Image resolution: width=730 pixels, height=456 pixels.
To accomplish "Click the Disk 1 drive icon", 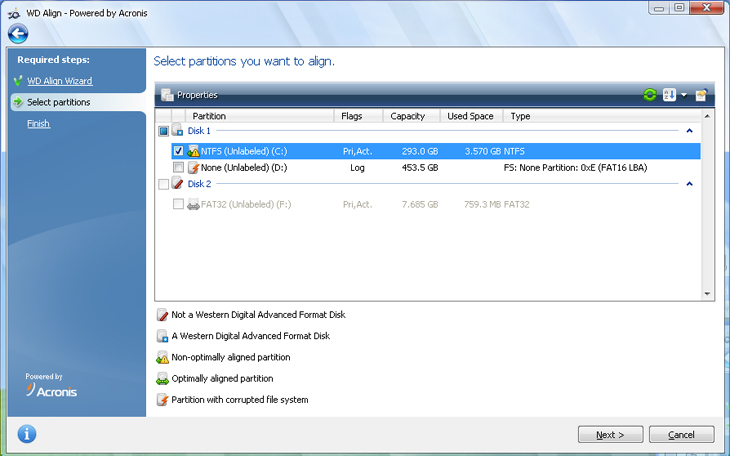I will (178, 131).
